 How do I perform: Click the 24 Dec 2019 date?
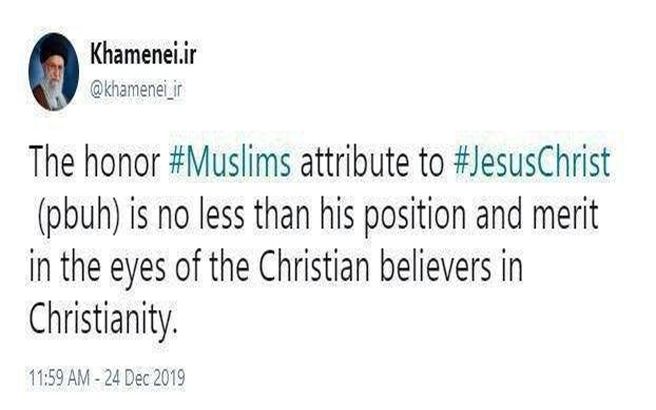(145, 378)
